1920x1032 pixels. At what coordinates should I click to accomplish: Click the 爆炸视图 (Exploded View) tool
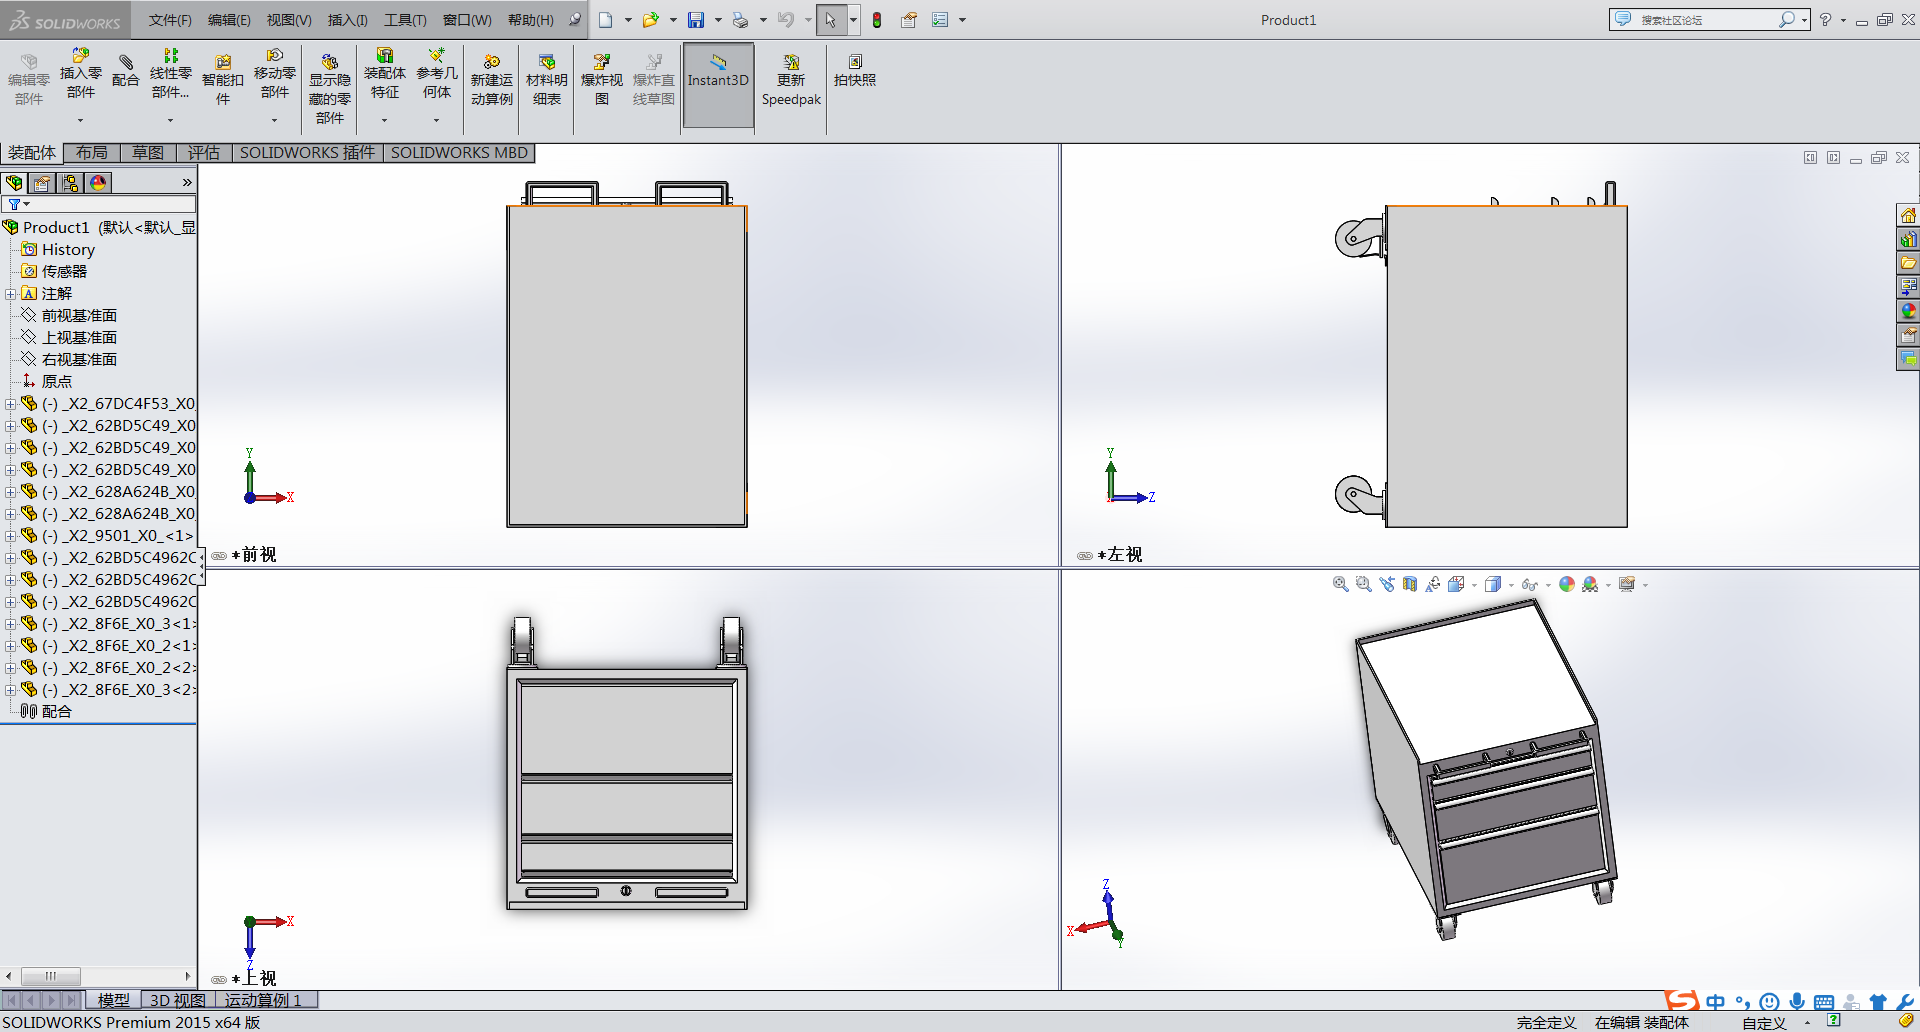602,81
